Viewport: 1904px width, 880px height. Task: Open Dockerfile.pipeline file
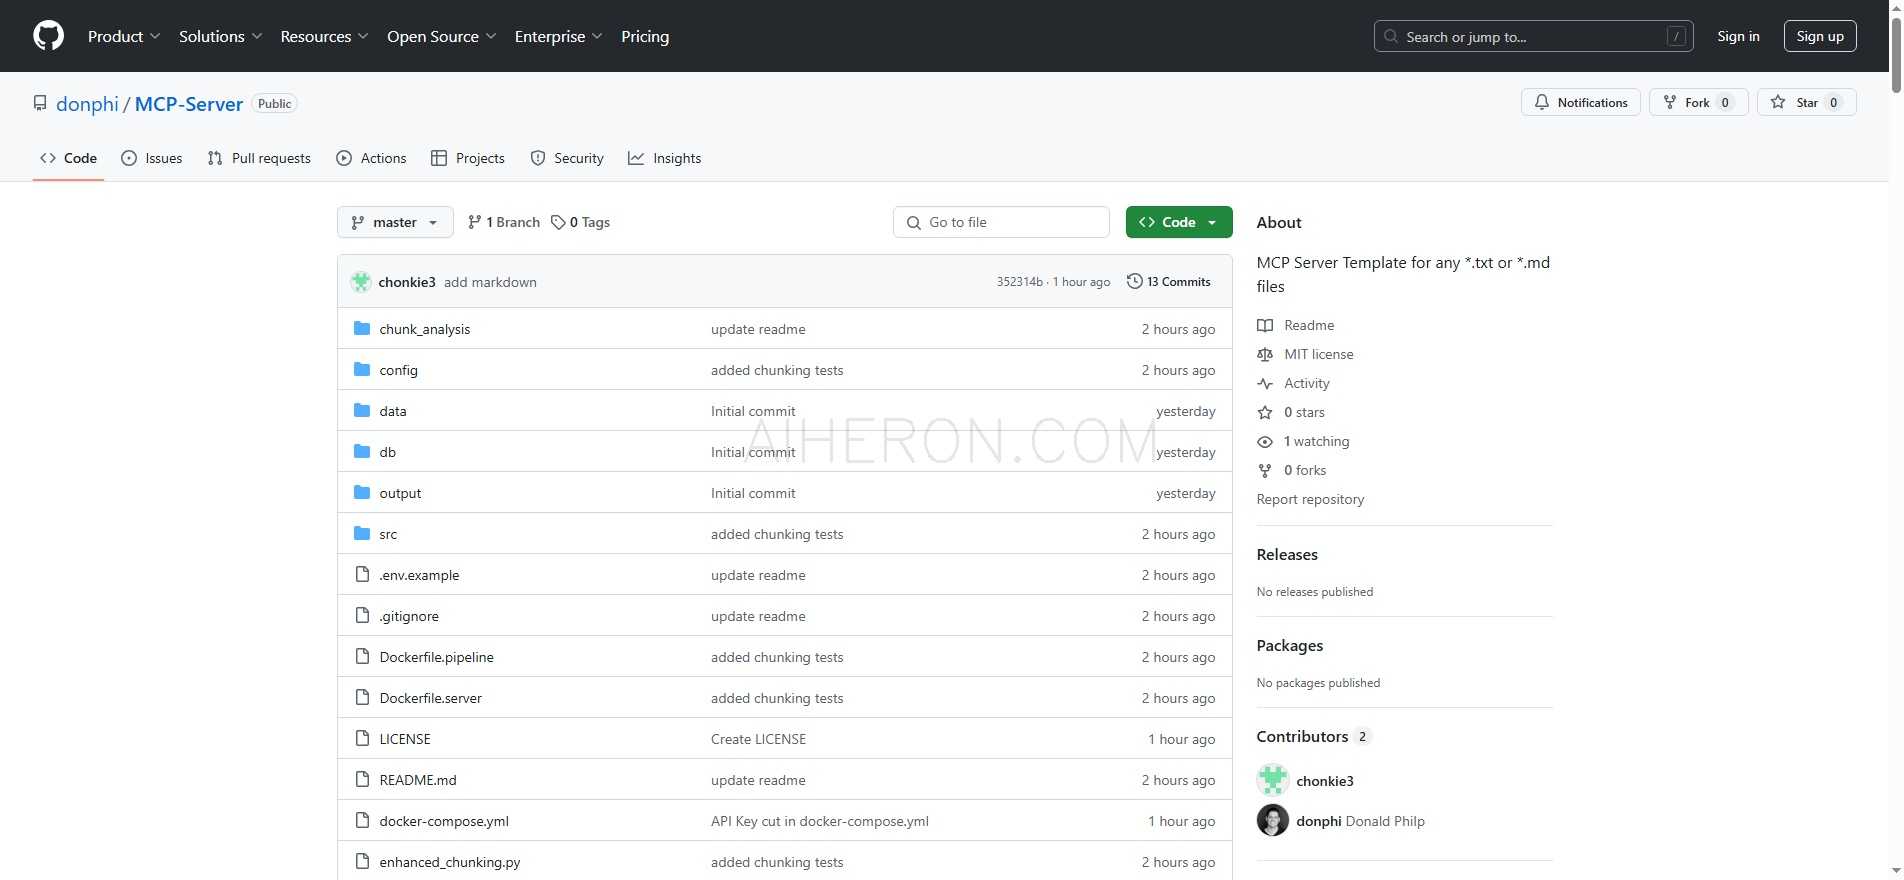click(436, 657)
